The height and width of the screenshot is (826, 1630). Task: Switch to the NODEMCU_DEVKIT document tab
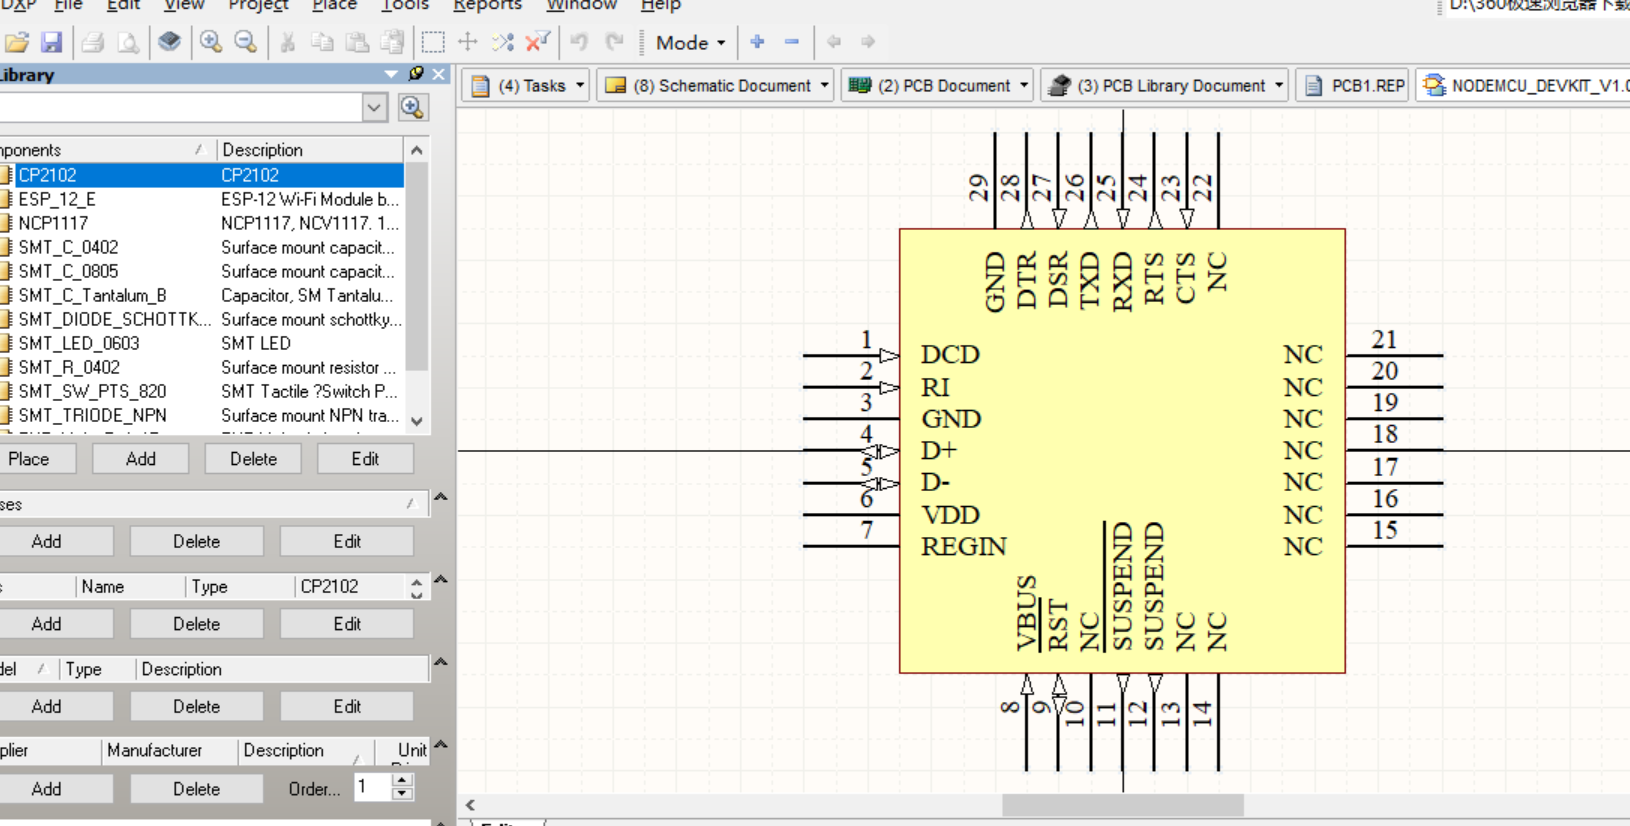[1523, 86]
